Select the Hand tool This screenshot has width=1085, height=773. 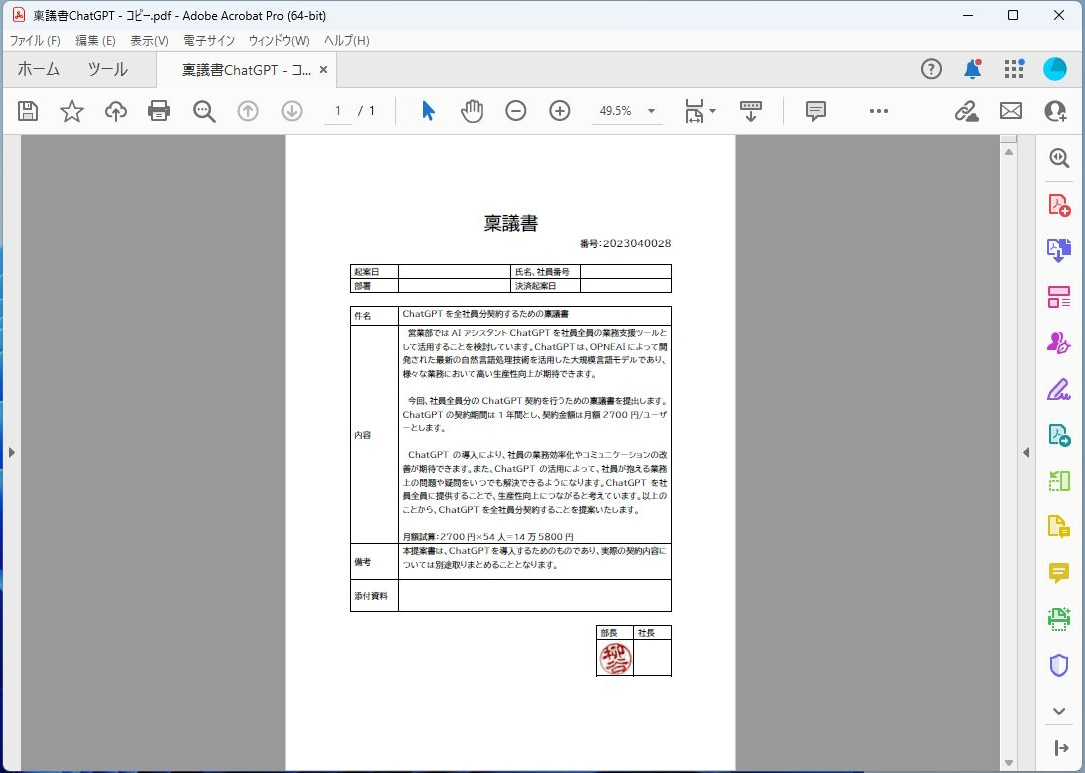pos(470,111)
